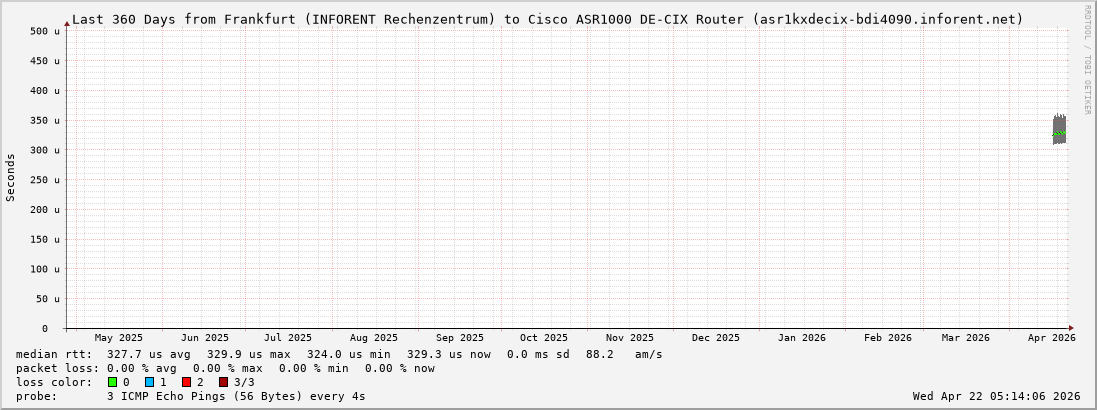Click the red loss color swatch for 2

click(x=187, y=382)
